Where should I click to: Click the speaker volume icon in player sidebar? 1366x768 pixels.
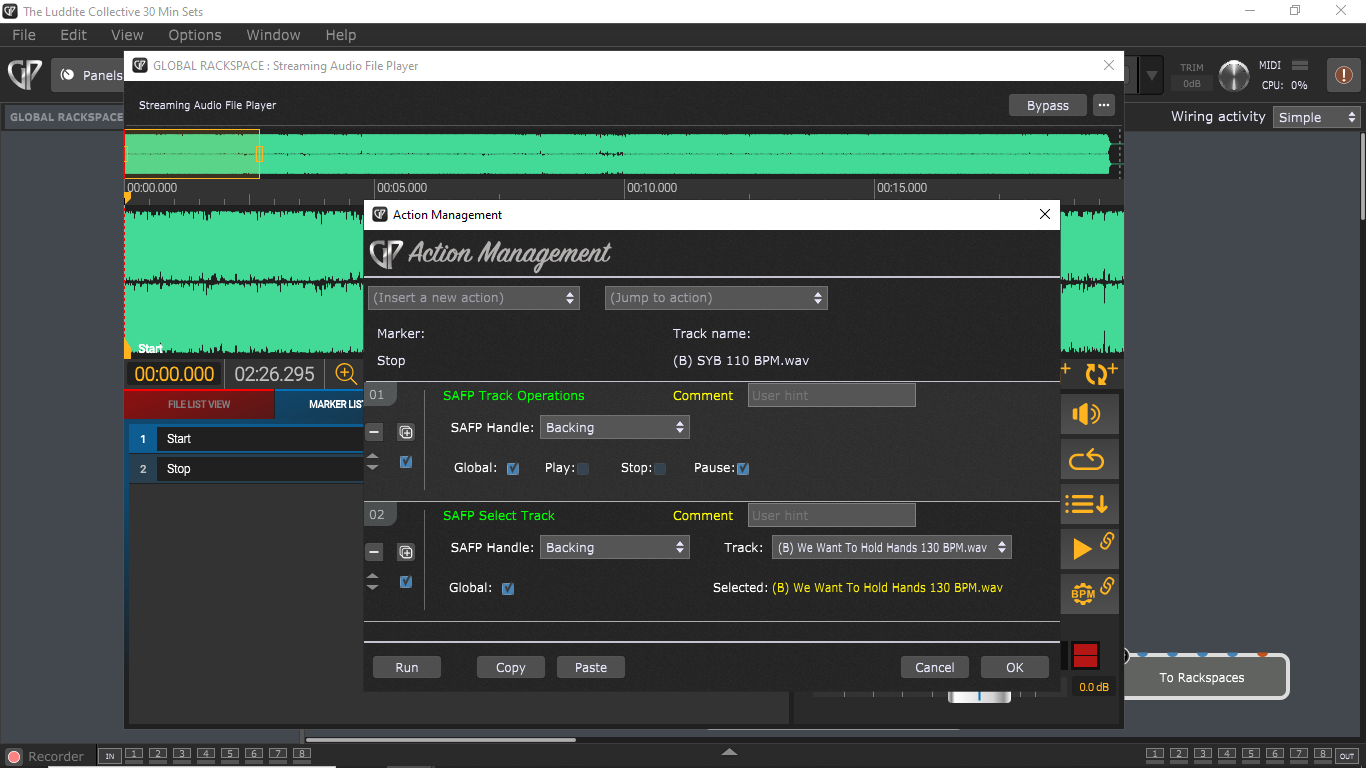(x=1087, y=414)
